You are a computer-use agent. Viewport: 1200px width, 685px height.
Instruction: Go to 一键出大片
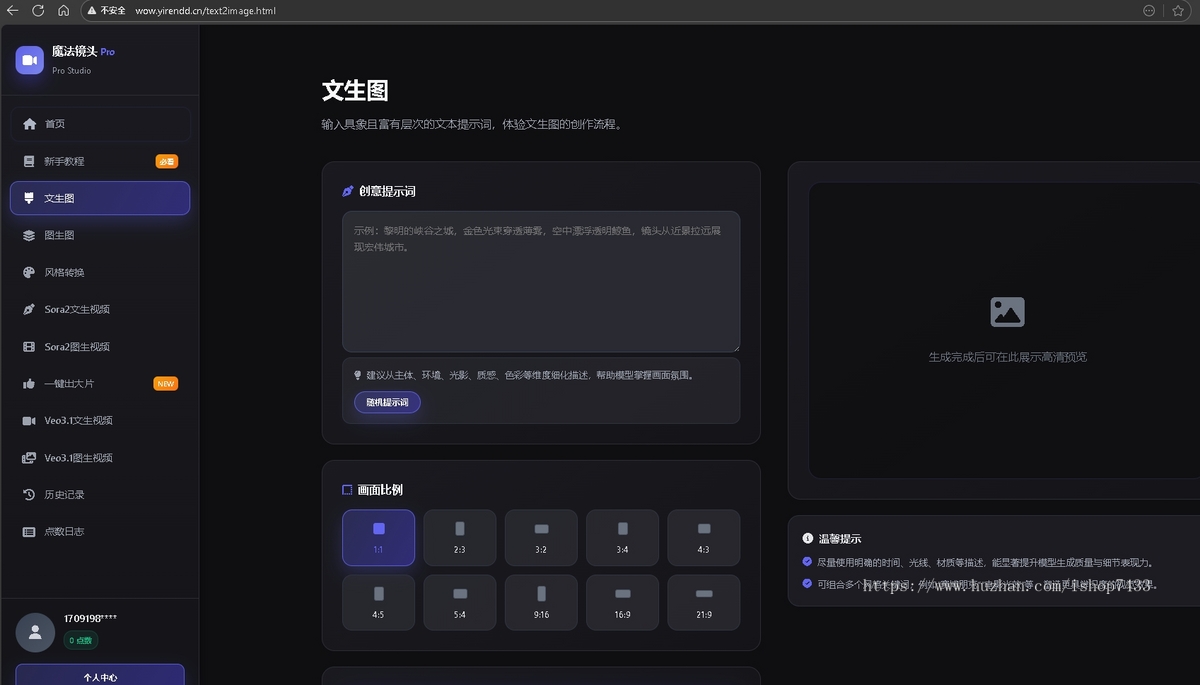pos(100,383)
